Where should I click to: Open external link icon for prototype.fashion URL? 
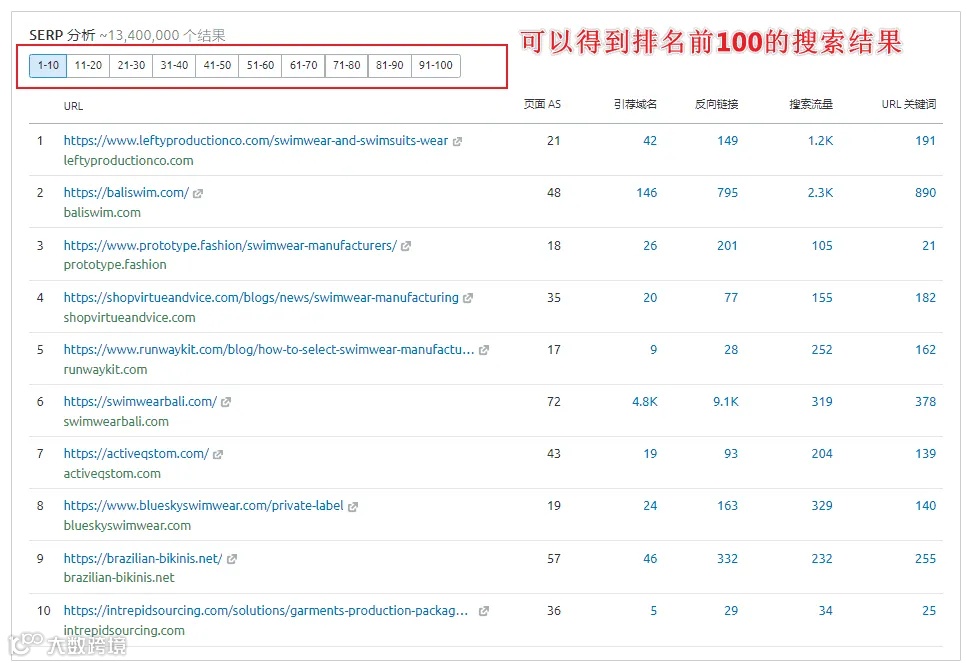pyautogui.click(x=406, y=246)
